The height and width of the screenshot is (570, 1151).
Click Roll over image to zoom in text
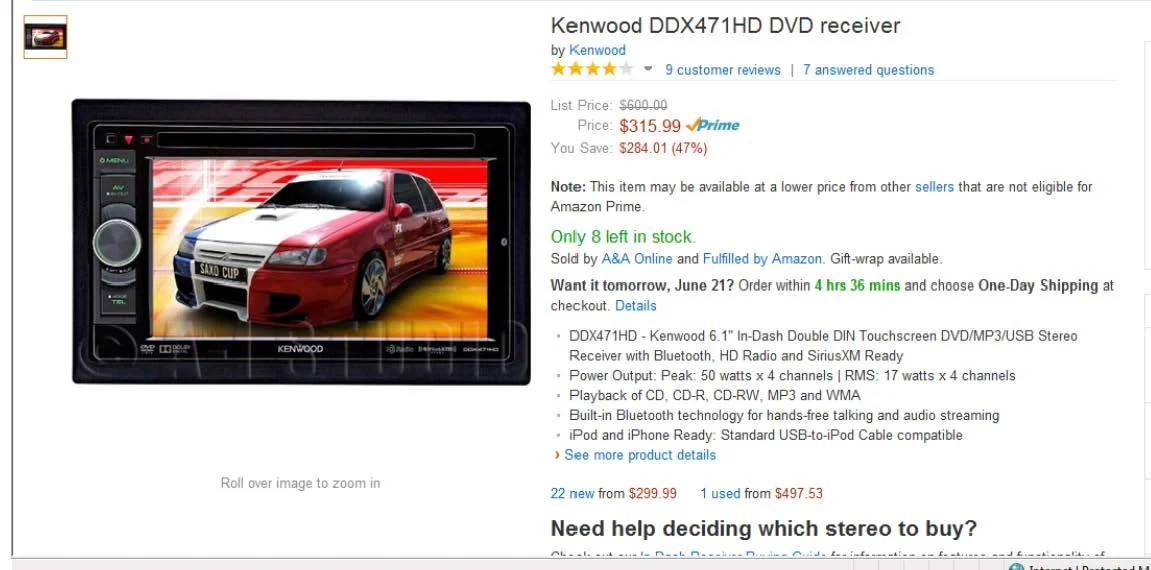coord(300,483)
